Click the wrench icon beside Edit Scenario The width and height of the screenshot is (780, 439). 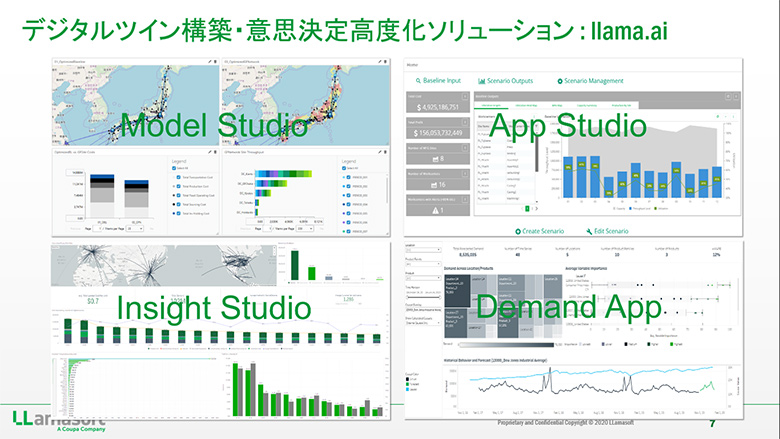(589, 231)
